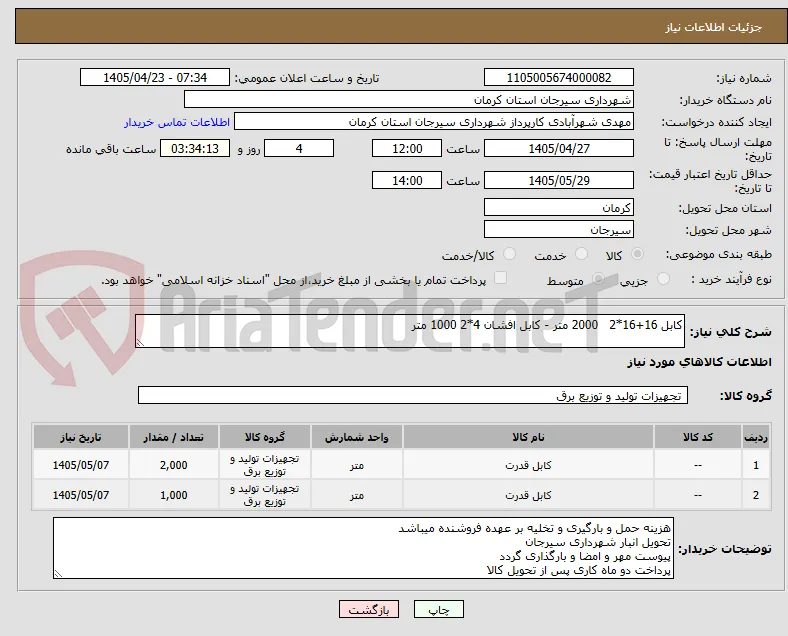Click the ردیف column header
The height and width of the screenshot is (636, 788).
755,437
